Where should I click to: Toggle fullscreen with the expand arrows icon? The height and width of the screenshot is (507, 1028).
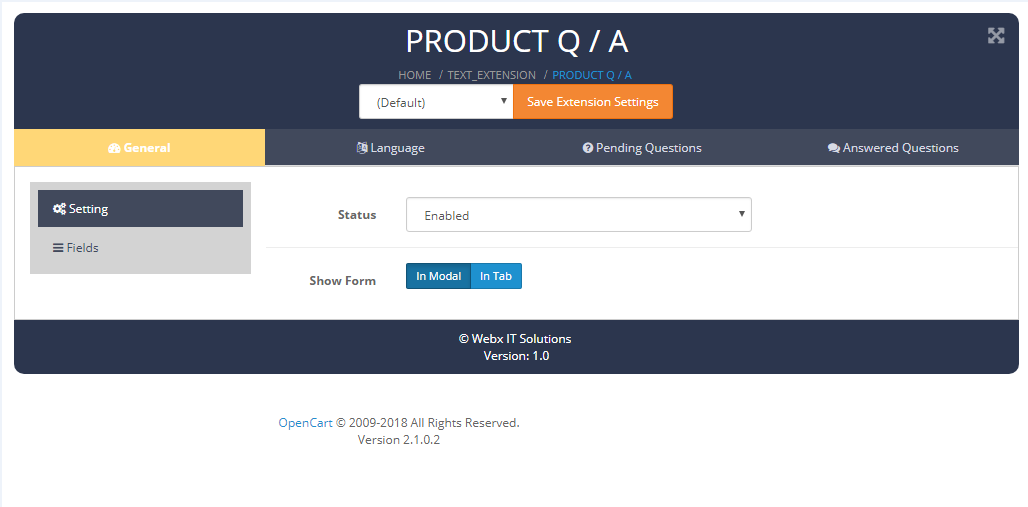996,36
